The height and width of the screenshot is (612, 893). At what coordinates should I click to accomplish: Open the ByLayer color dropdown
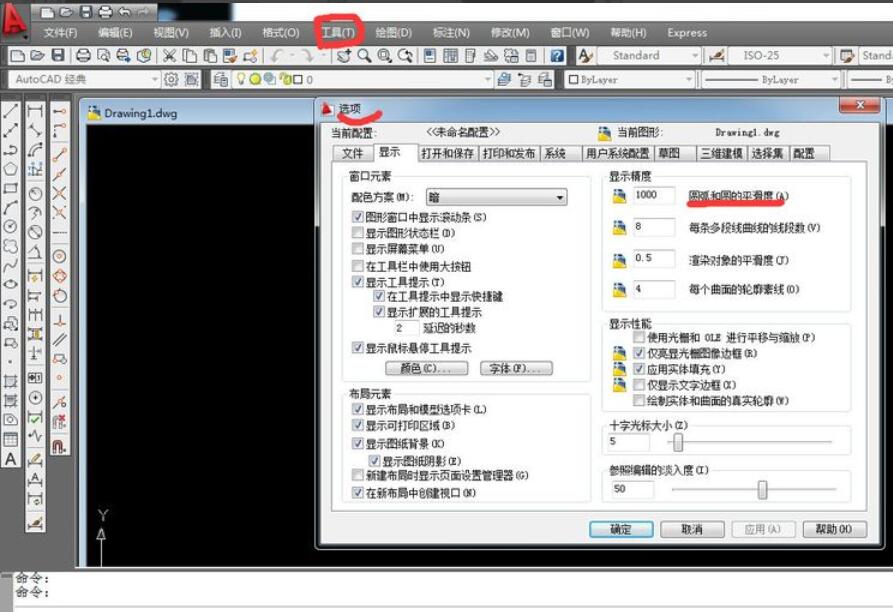point(630,80)
